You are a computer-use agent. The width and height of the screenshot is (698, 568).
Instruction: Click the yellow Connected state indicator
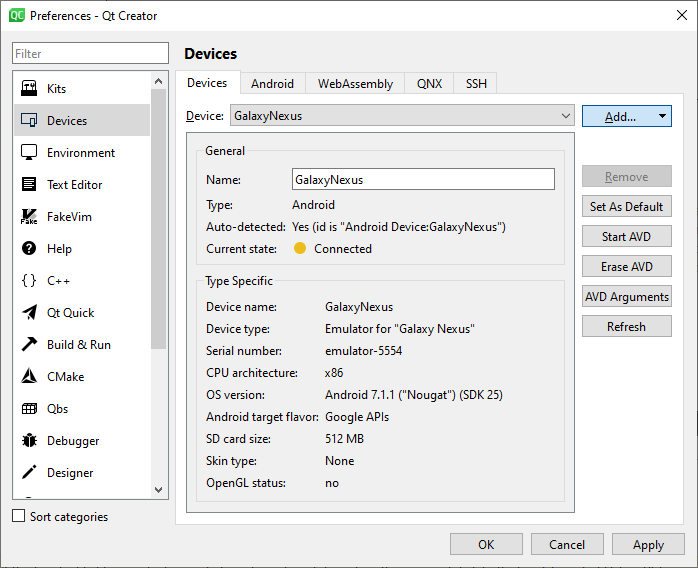coord(300,248)
